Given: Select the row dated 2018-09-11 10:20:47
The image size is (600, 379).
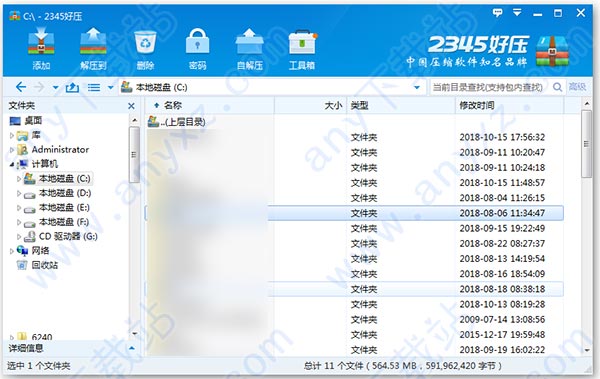Looking at the screenshot, I should coord(354,152).
